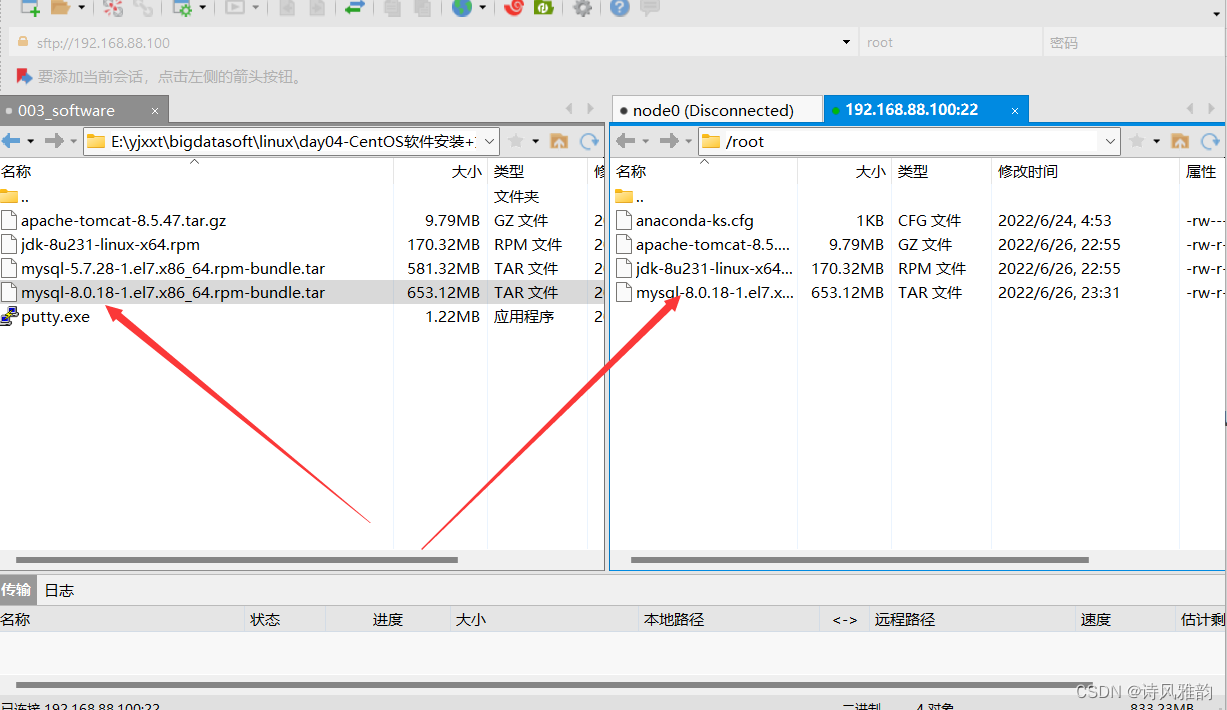
Task: Go forward in the remote pane
Action: [x=669, y=141]
